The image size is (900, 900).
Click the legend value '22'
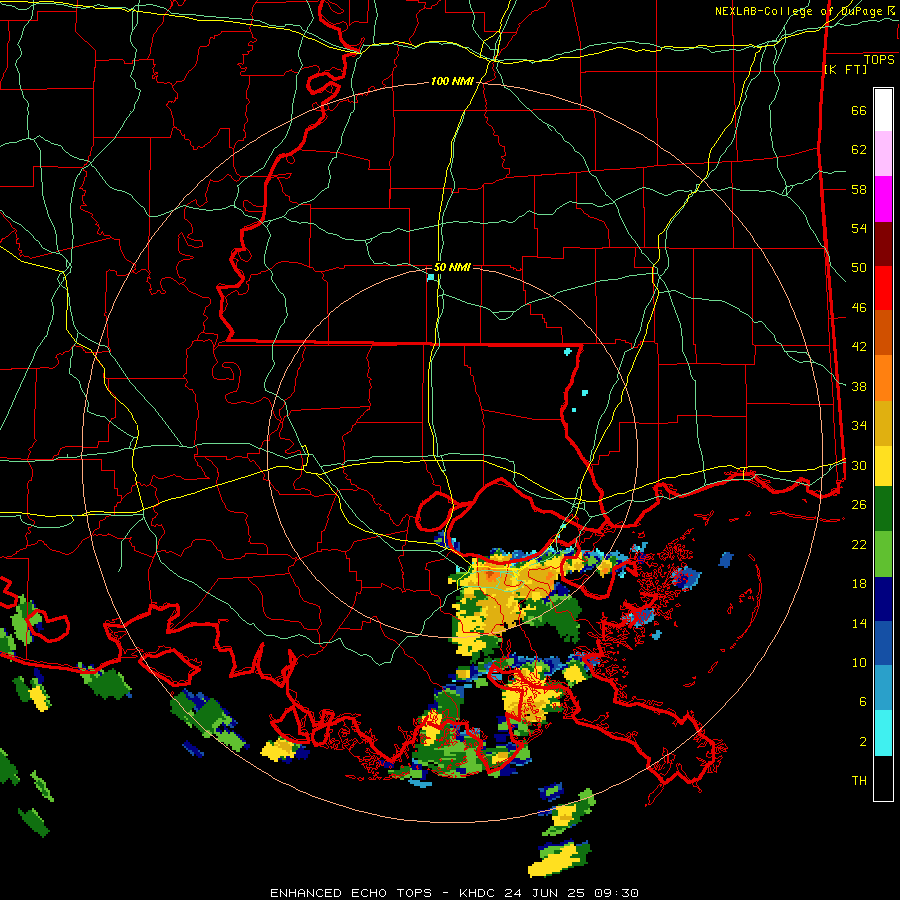(859, 545)
